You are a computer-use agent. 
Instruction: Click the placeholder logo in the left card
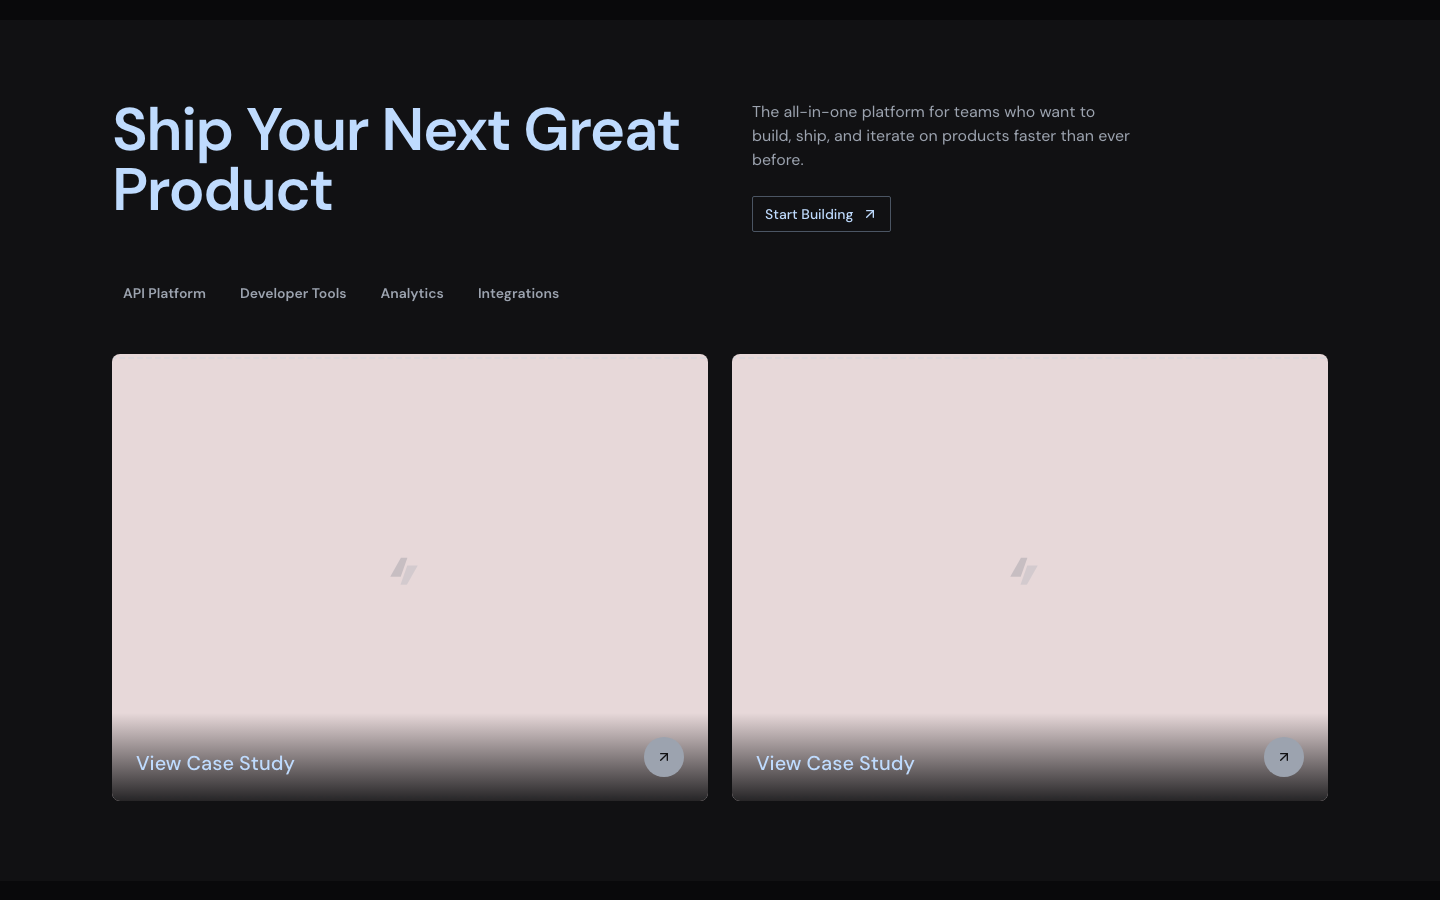coord(404,571)
